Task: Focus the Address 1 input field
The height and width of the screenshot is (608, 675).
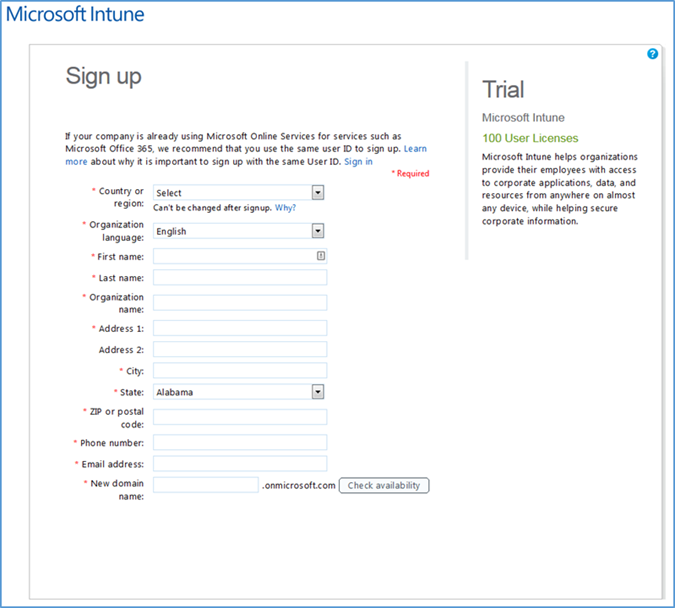Action: pos(240,328)
